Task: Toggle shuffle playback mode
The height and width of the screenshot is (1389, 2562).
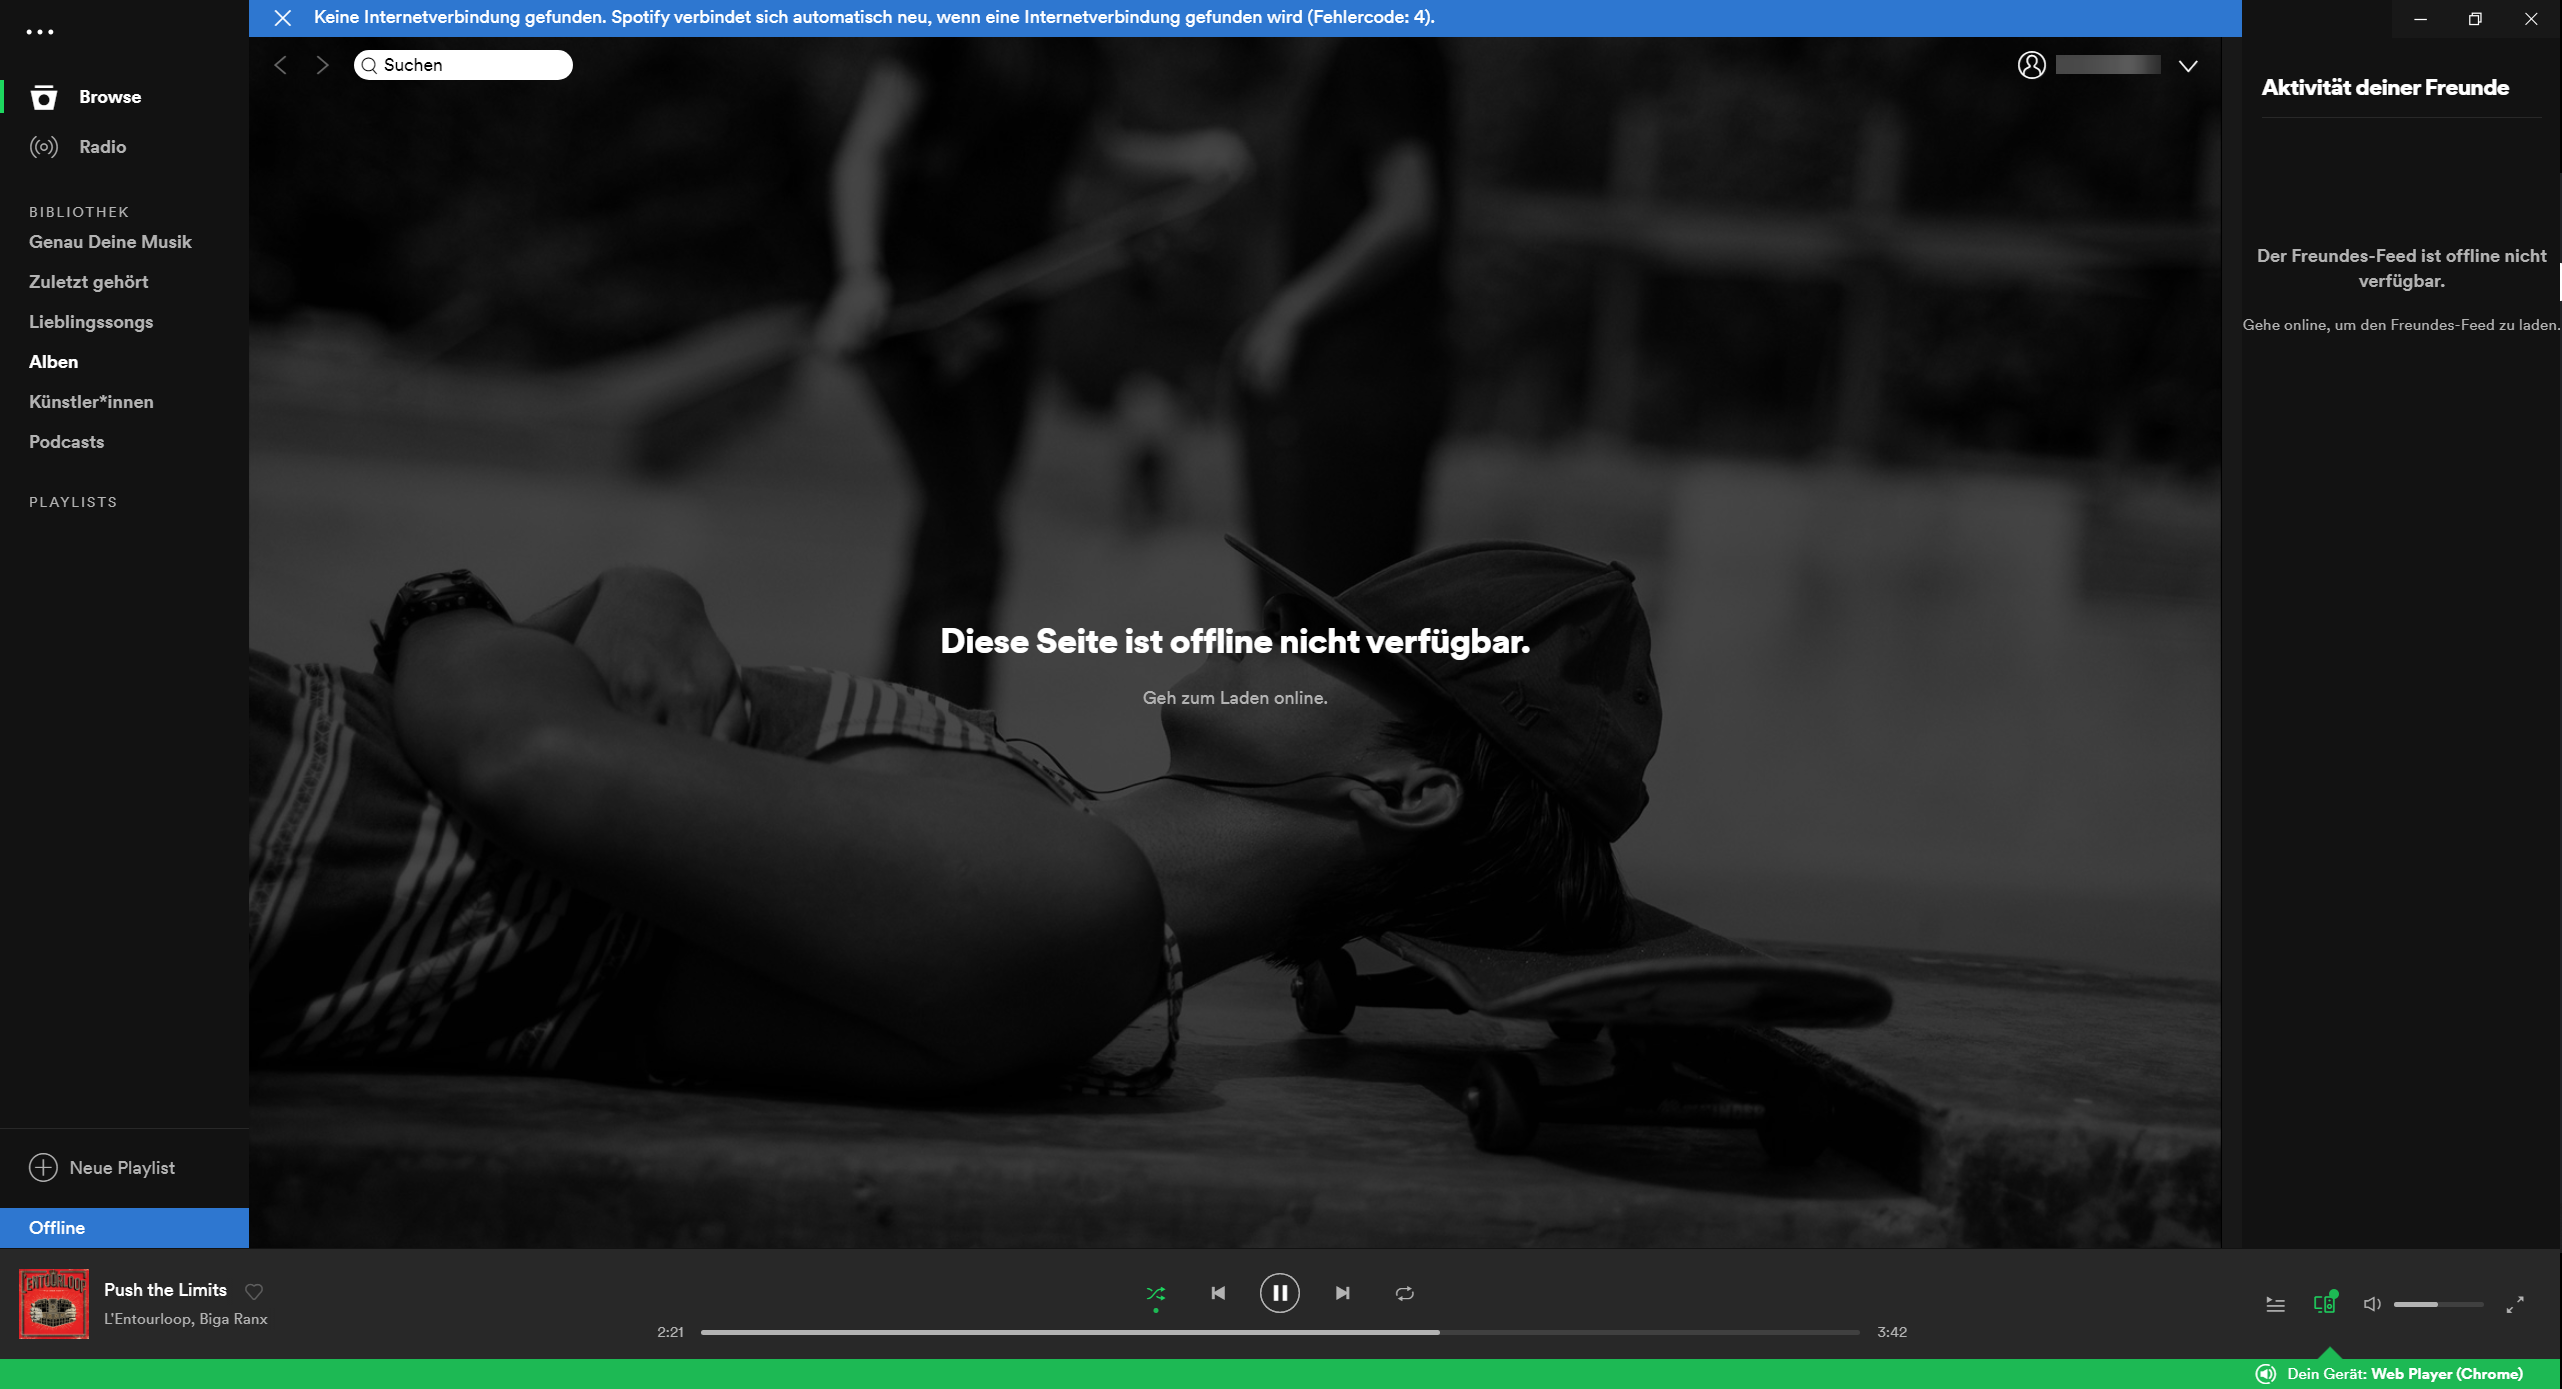Action: (1155, 1293)
